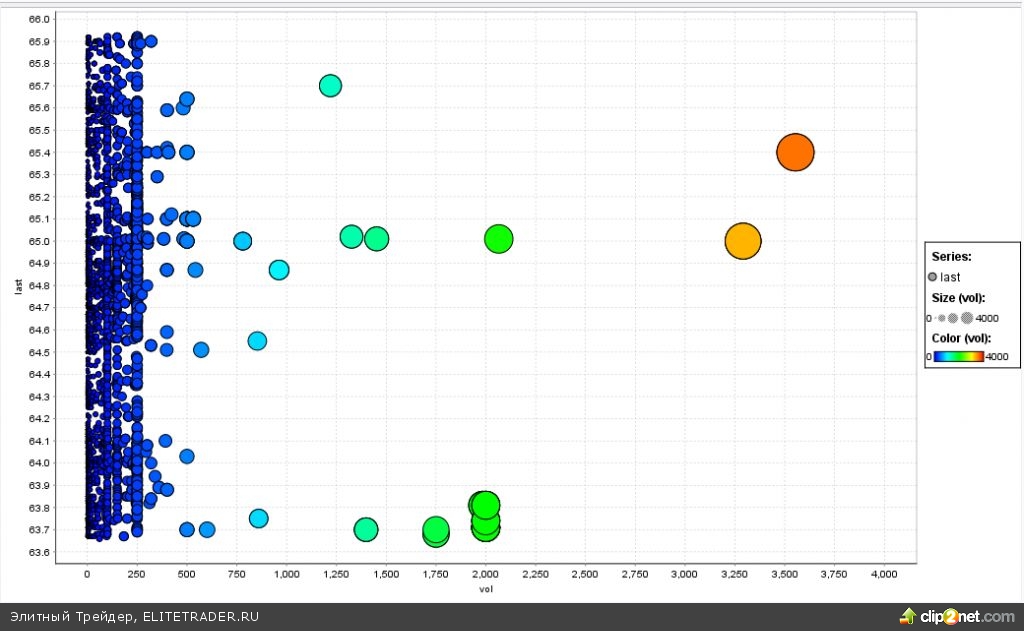Select the teal bubble at price 65.7
Screen dimensions: 1024x631
pyautogui.click(x=330, y=86)
